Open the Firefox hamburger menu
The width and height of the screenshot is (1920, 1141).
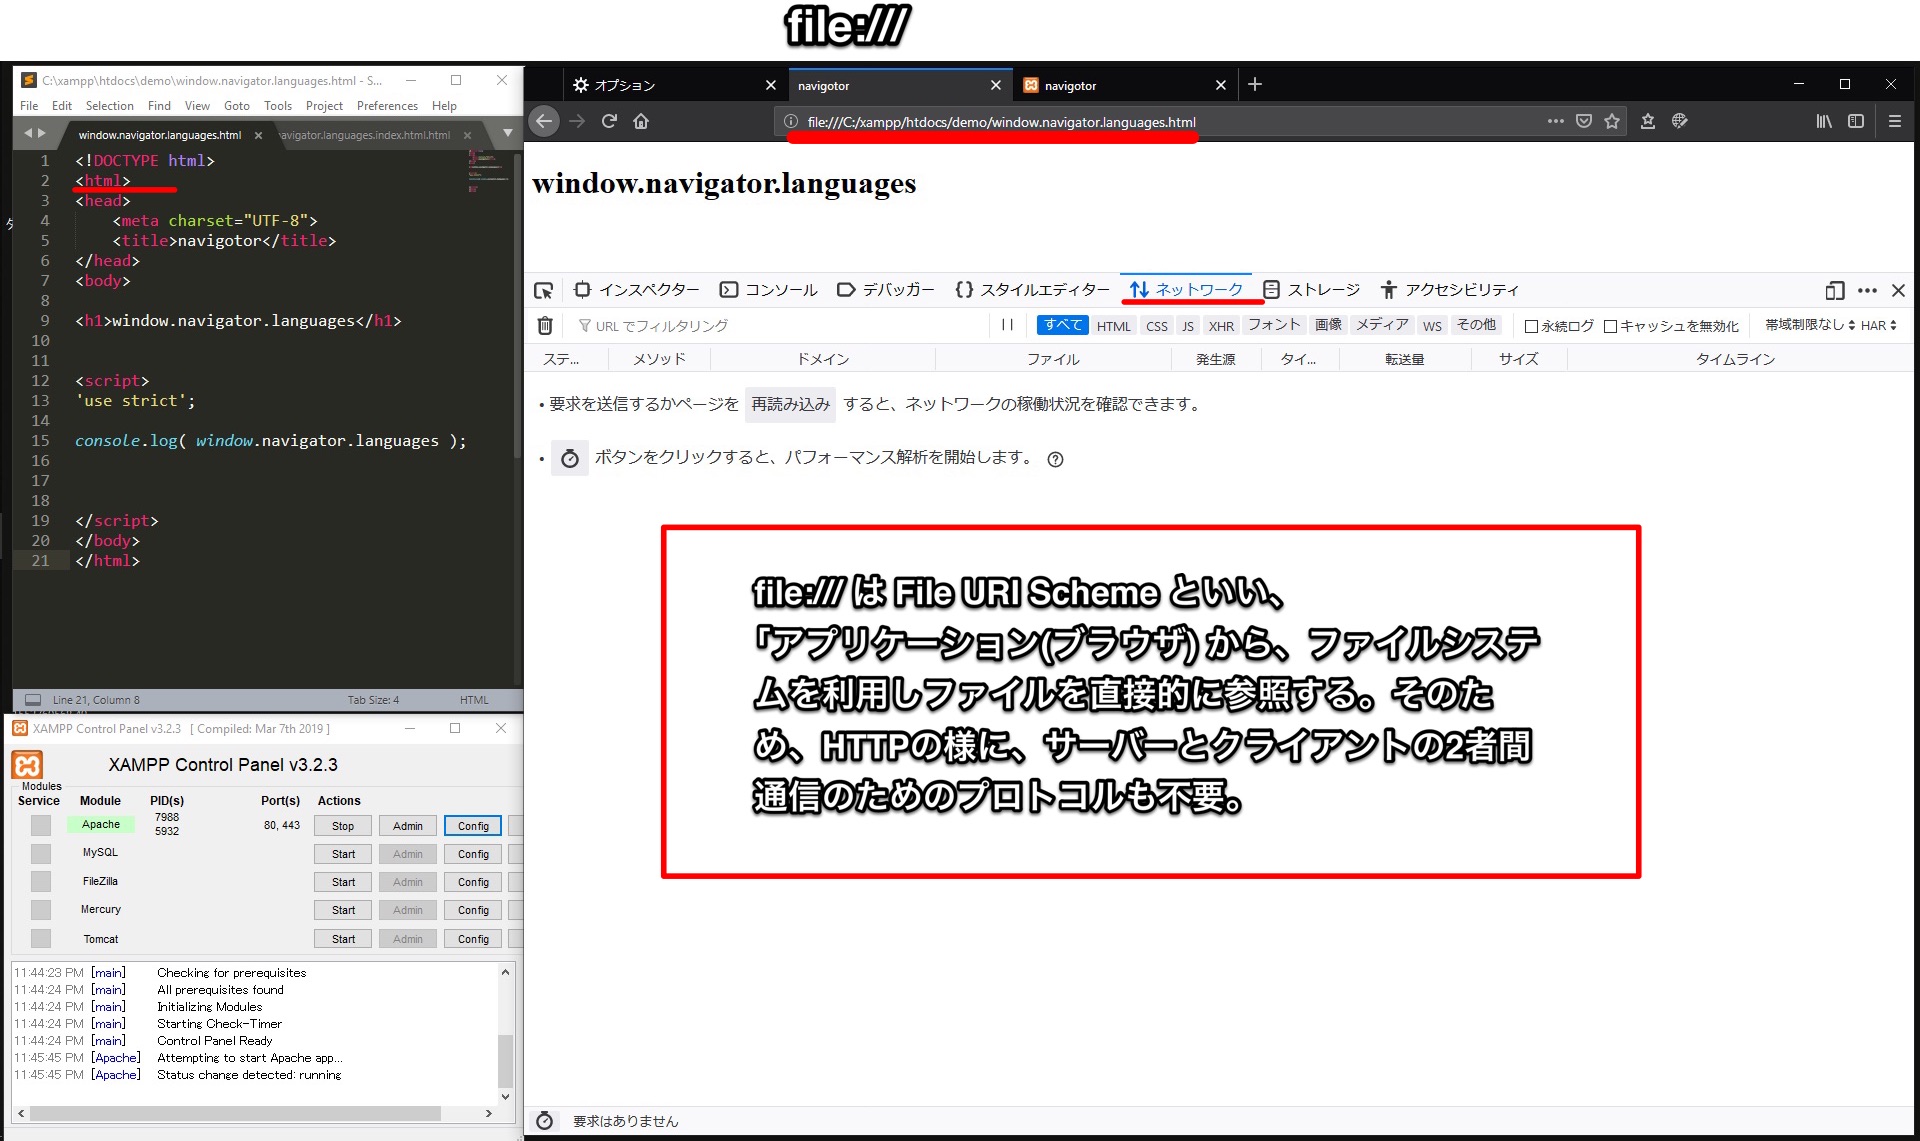tap(1894, 121)
